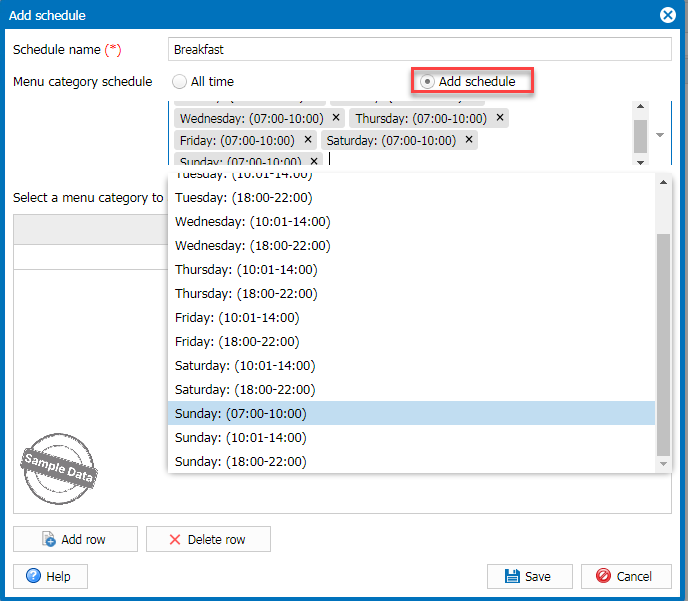Edit the Schedule name field

pos(420,49)
